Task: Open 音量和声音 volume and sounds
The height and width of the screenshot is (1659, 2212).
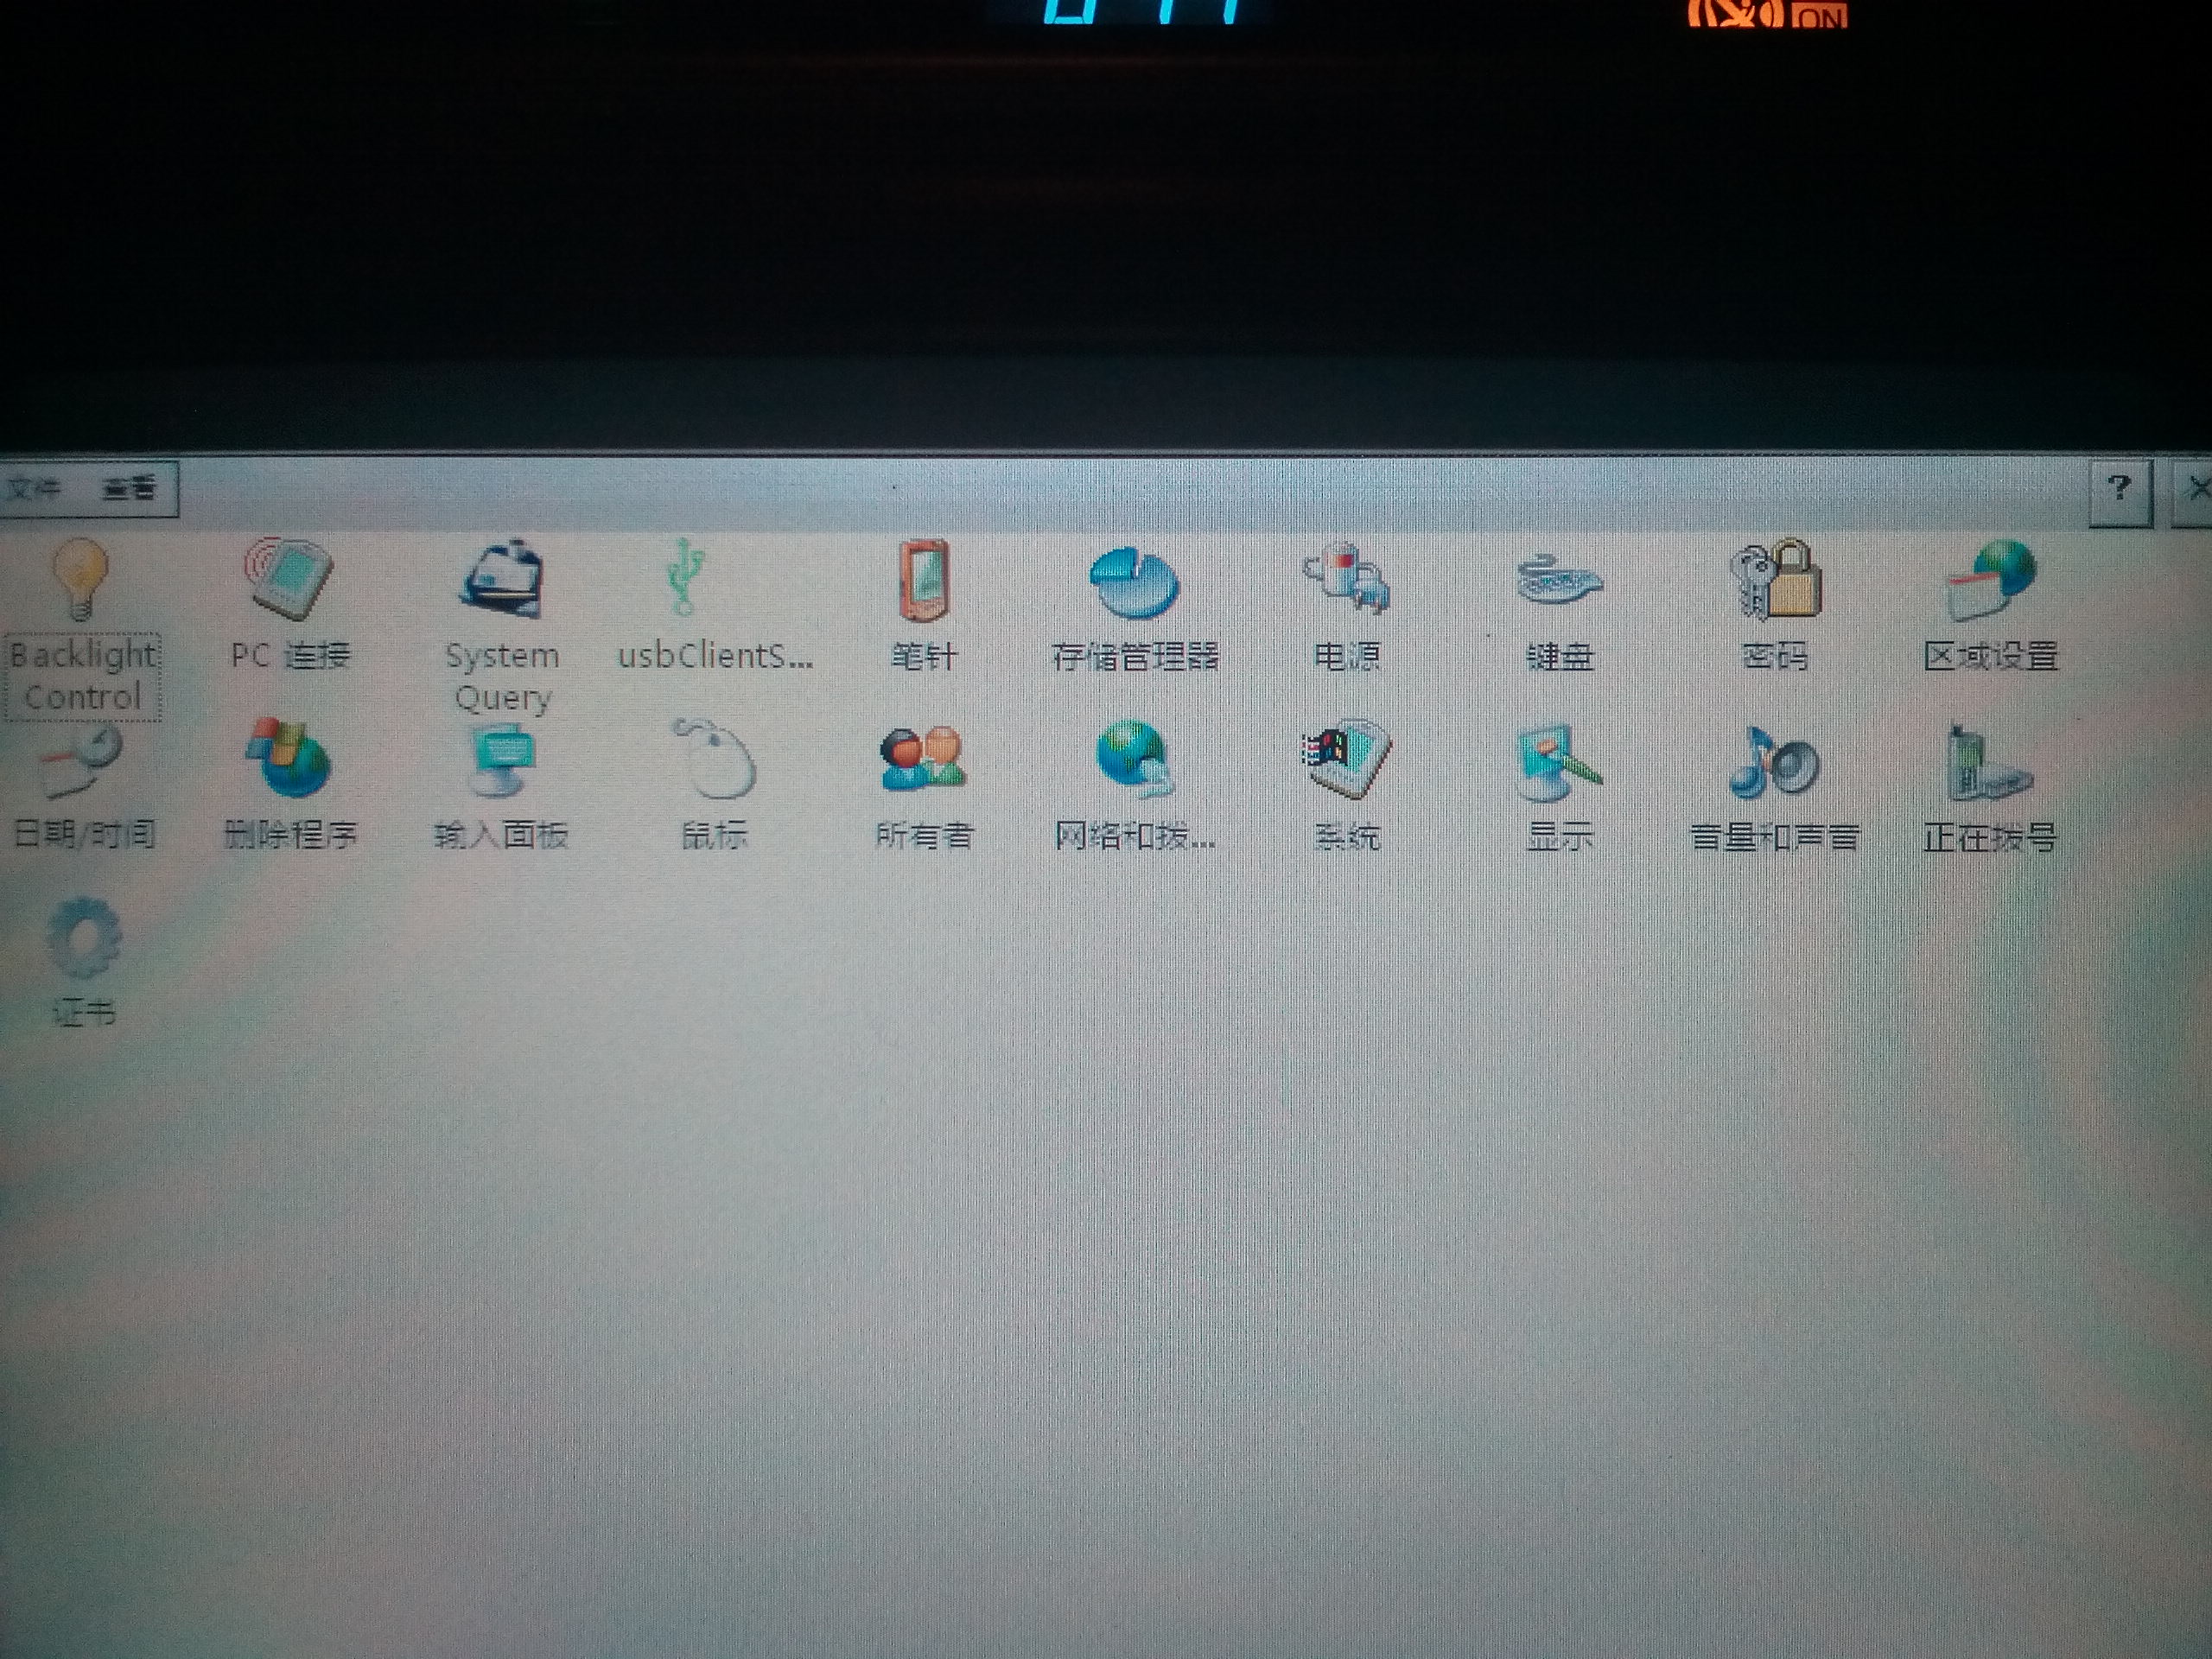Action: pos(1775,788)
